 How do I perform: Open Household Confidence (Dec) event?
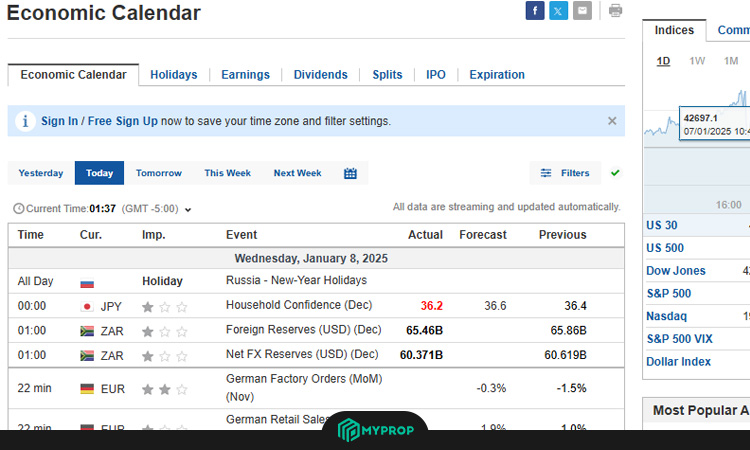click(299, 305)
